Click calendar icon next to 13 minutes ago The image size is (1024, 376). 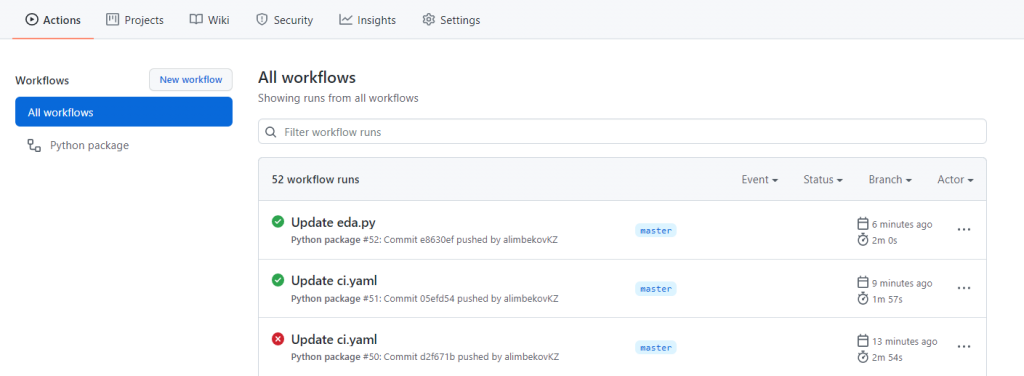point(863,341)
